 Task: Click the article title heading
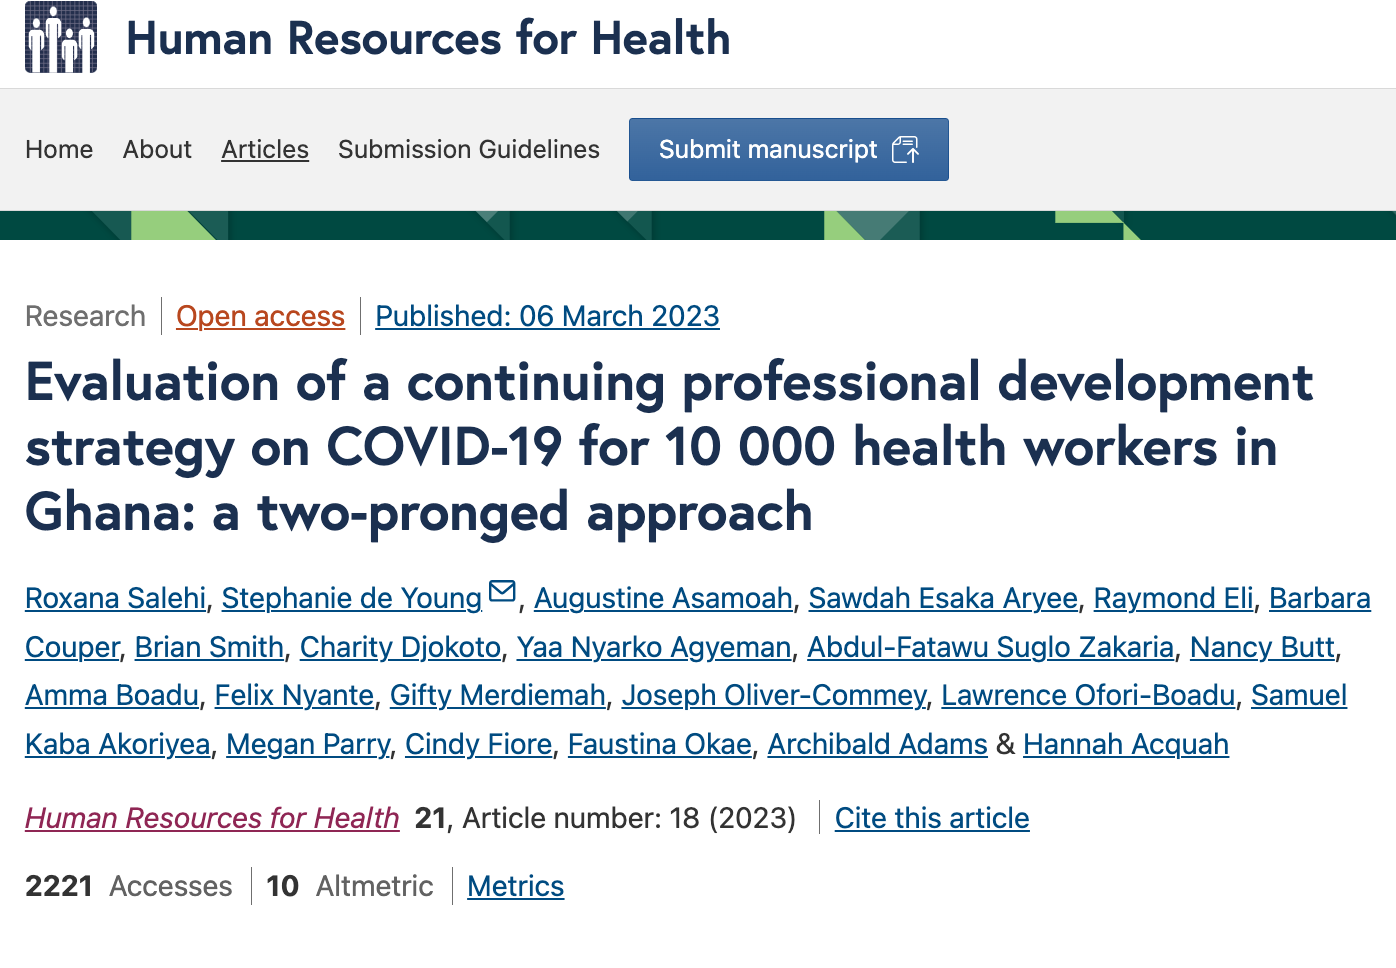coord(669,447)
